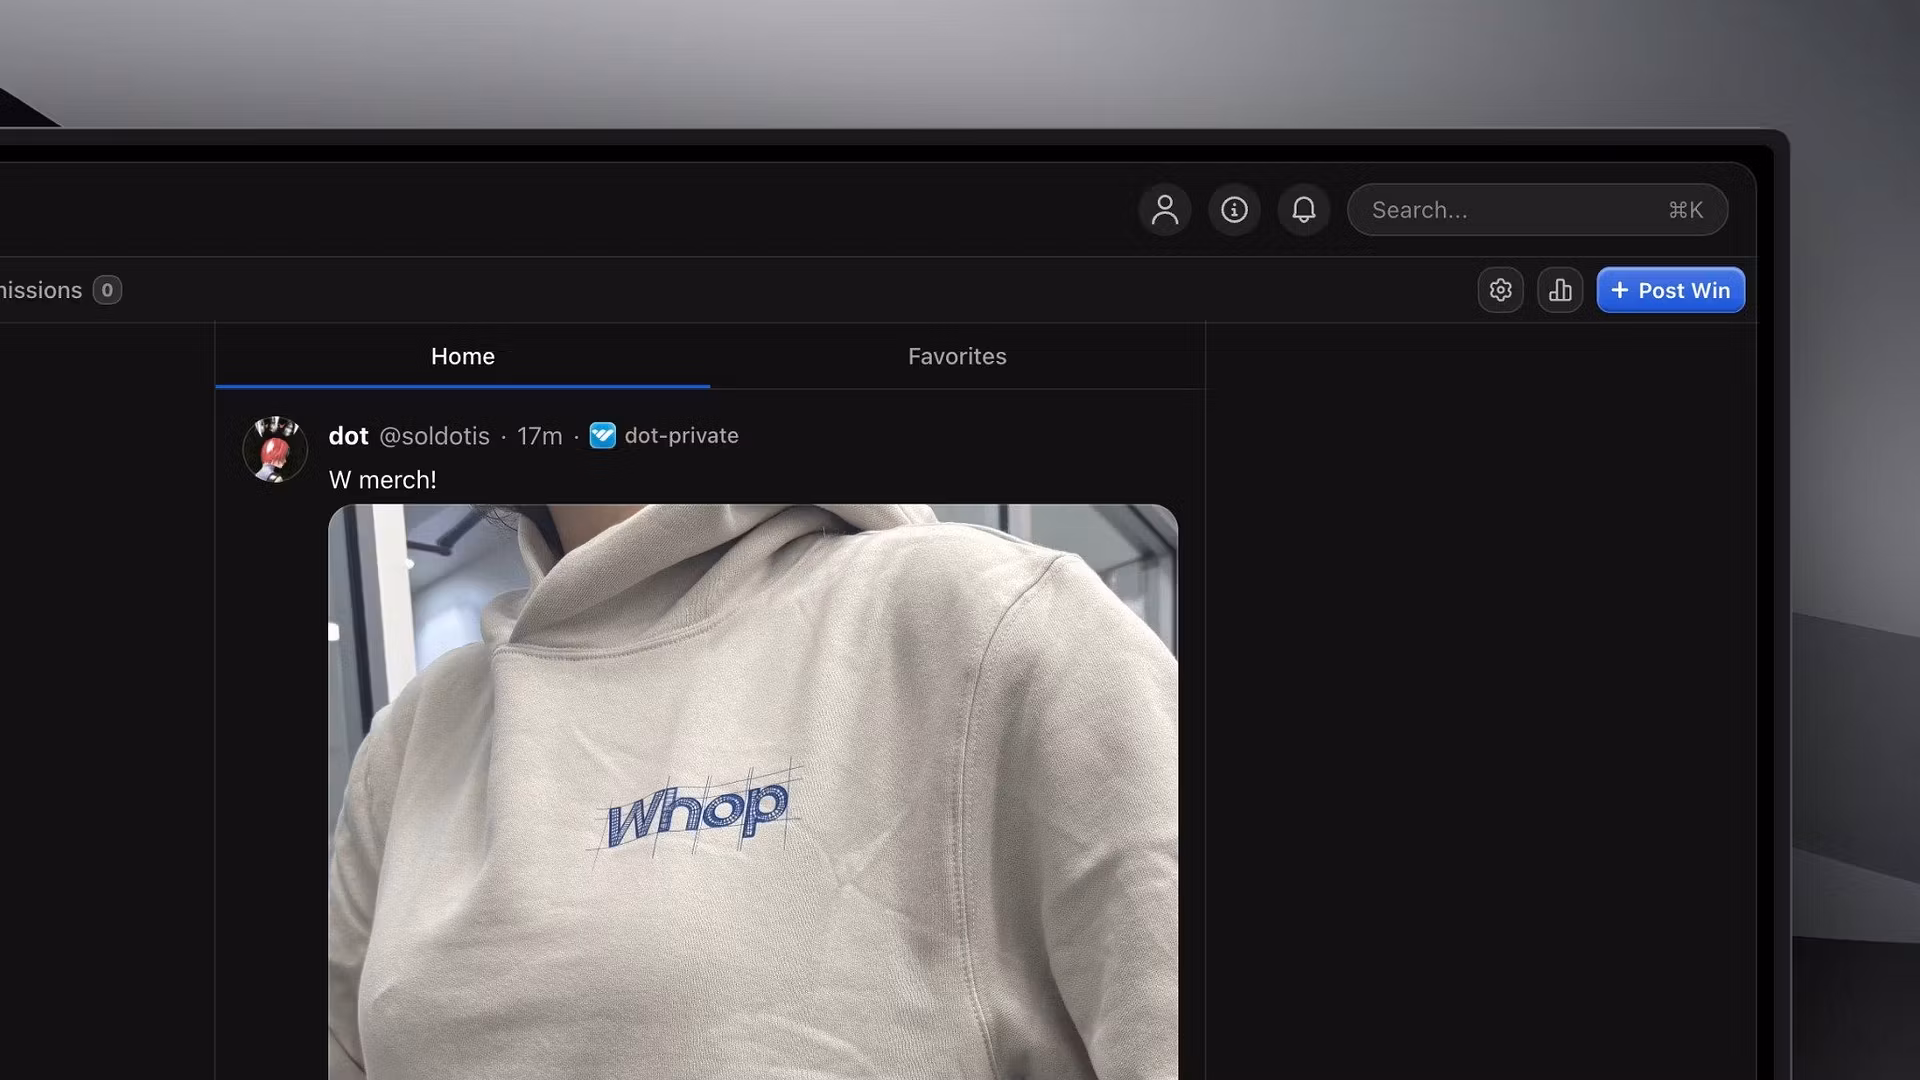Screen dimensions: 1920x1080
Task: Click the info icon in the top bar
Action: 1233,210
